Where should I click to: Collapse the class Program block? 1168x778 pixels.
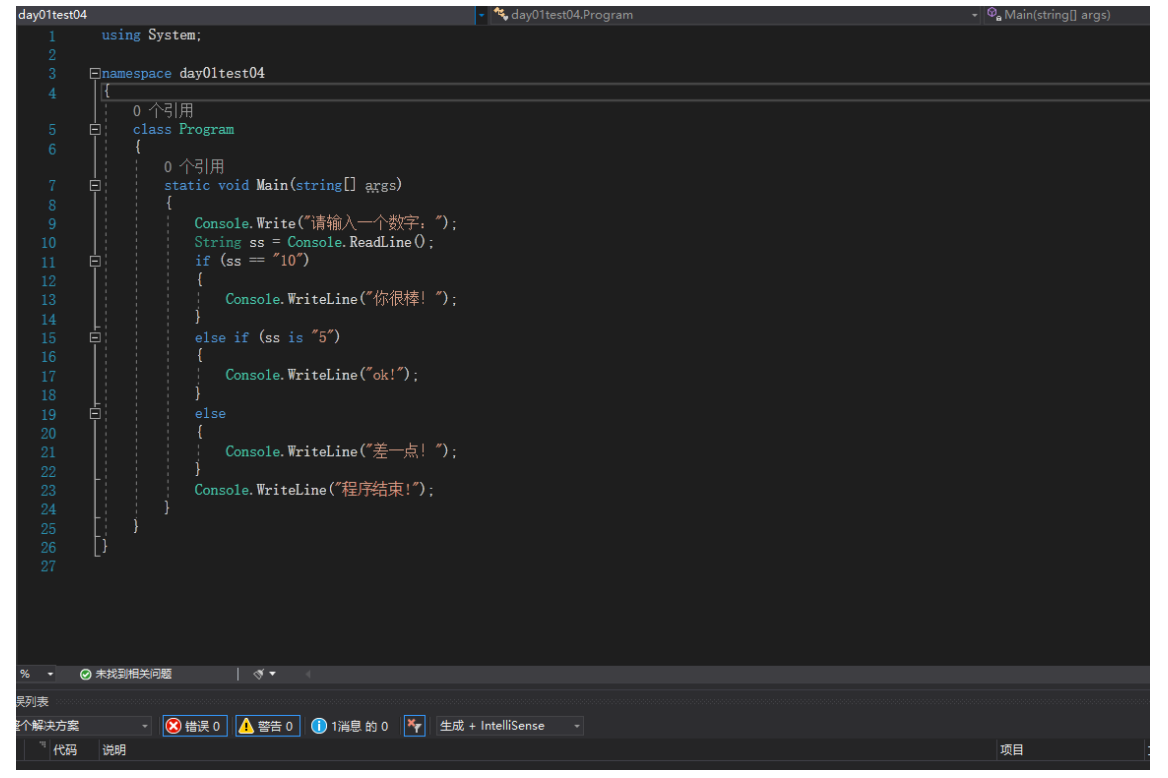[95, 130]
